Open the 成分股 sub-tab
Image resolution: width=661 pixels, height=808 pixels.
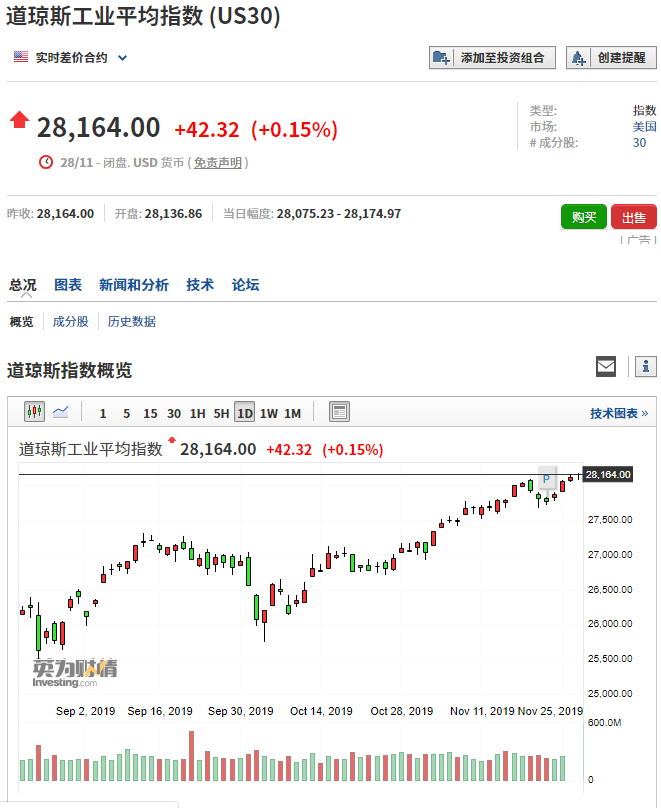tap(71, 322)
